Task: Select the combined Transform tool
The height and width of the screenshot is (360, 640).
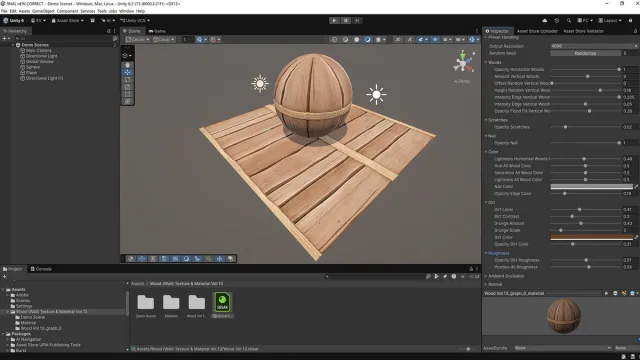Action: 127,102
